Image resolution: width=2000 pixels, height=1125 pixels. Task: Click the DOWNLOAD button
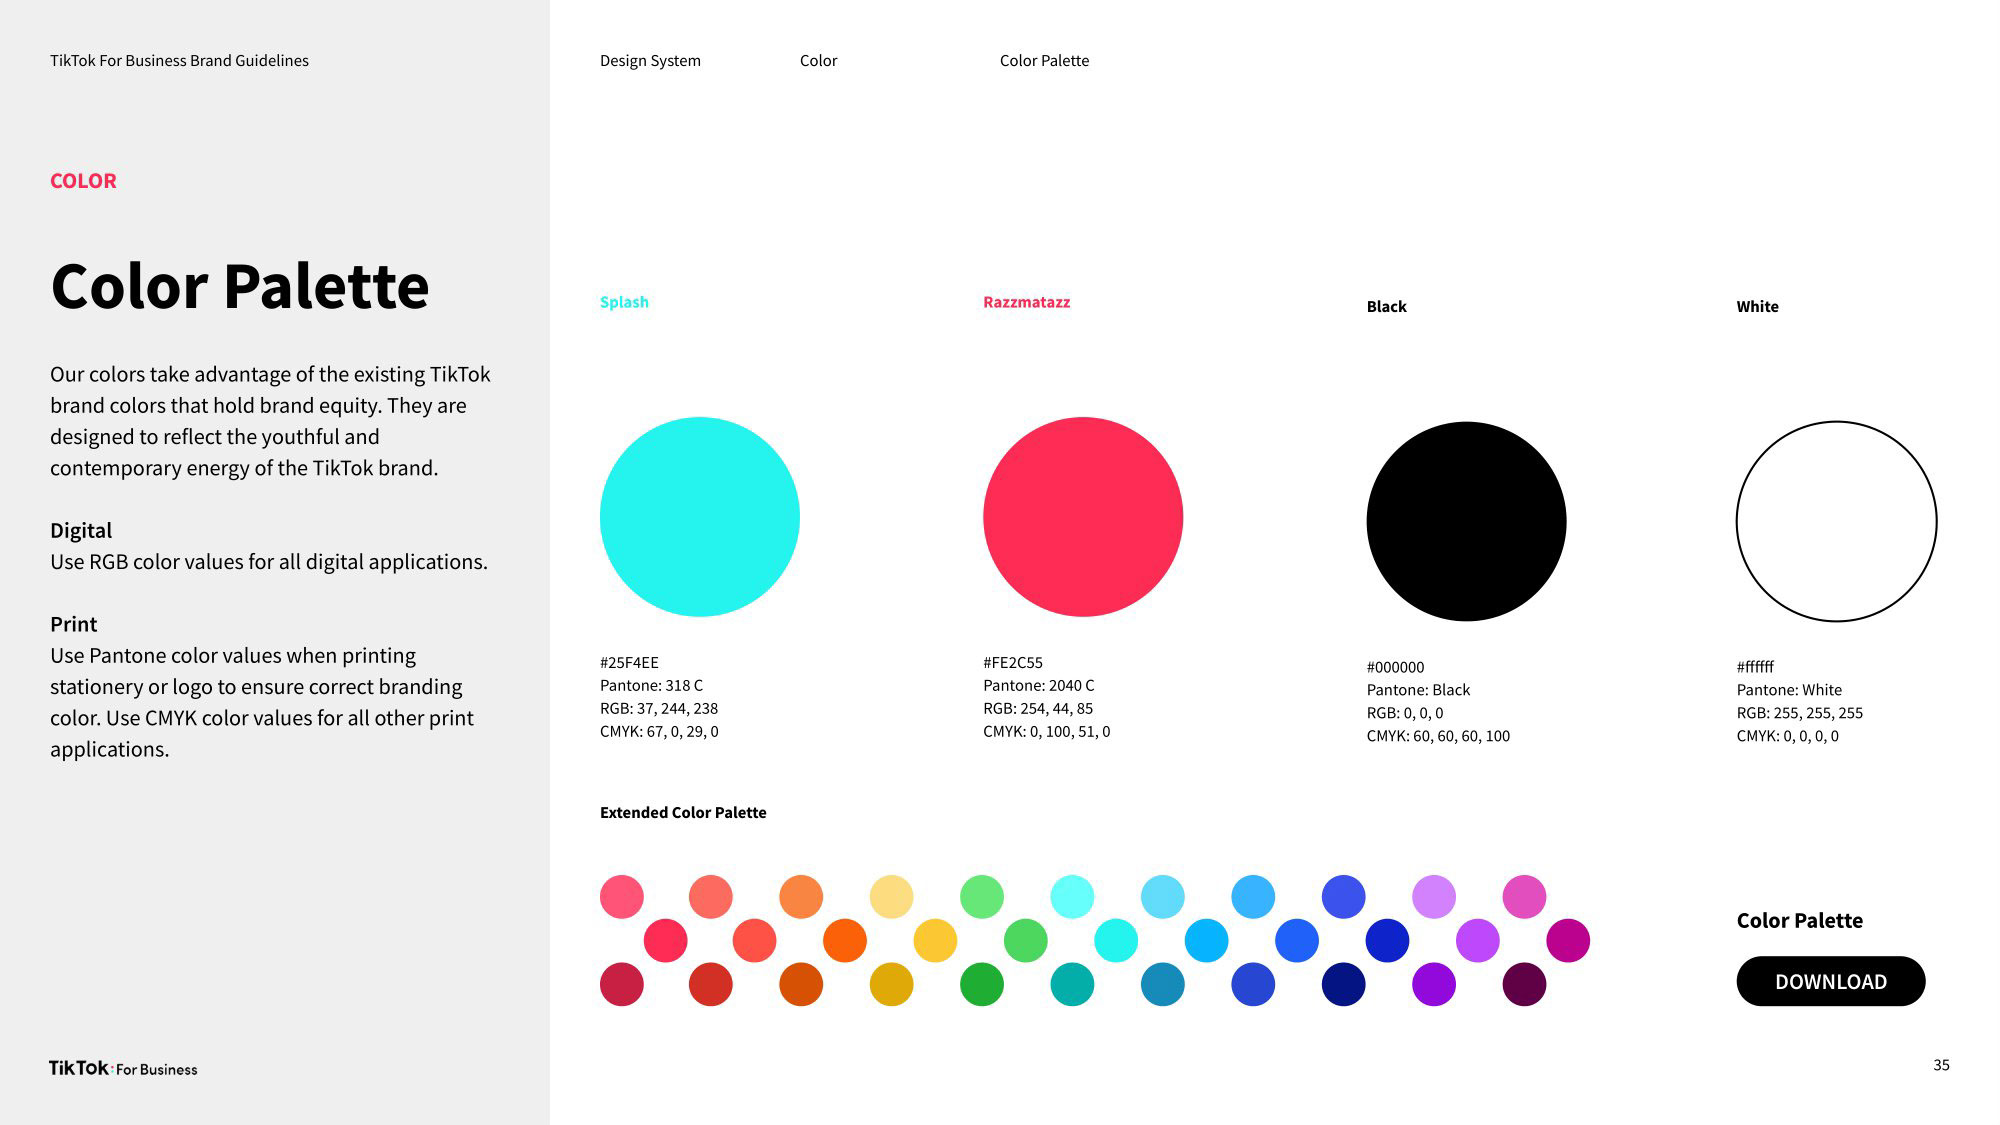tap(1830, 981)
